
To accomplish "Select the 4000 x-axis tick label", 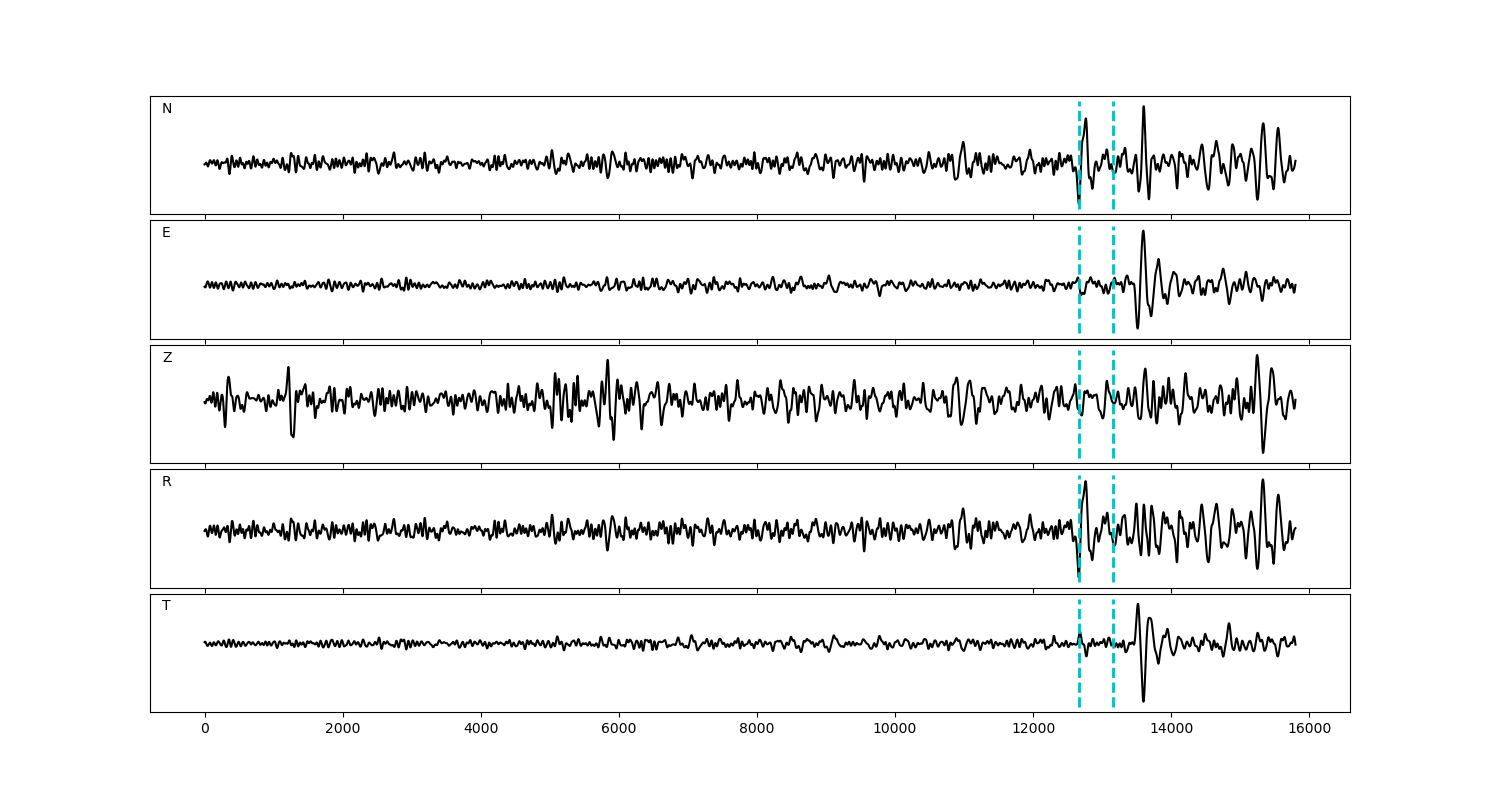I will (481, 730).
